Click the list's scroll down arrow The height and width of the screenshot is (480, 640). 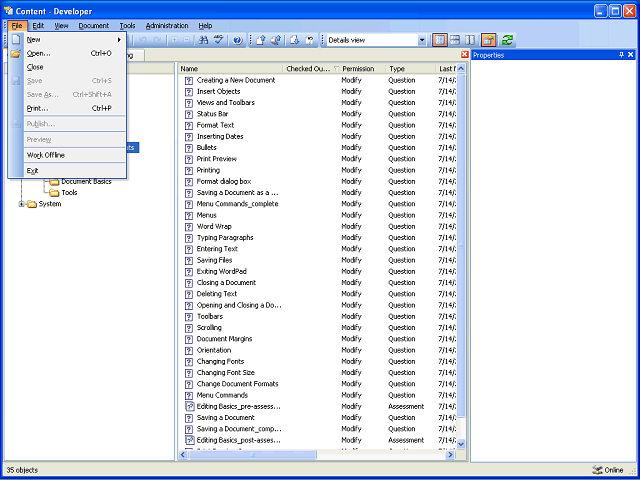click(461, 444)
